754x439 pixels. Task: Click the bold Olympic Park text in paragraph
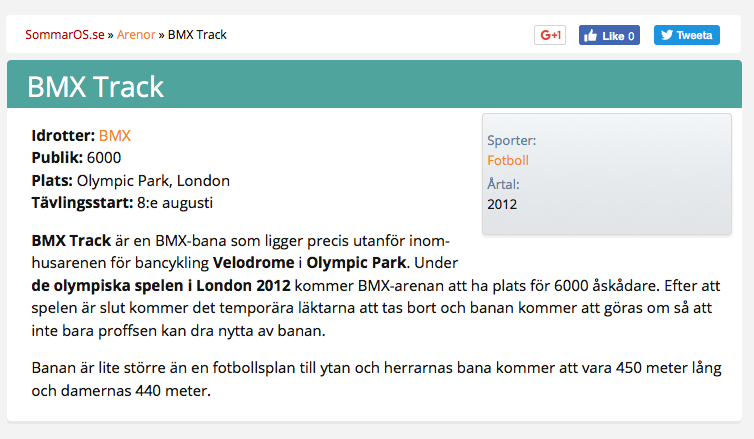[x=356, y=263]
